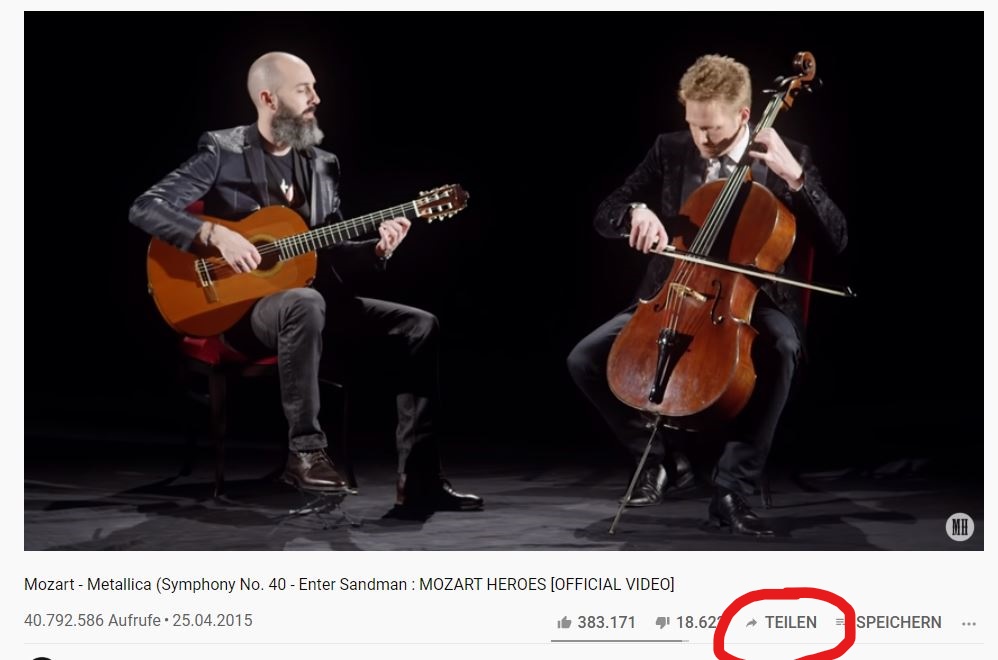Click the MH channel watermark in video

[960, 527]
